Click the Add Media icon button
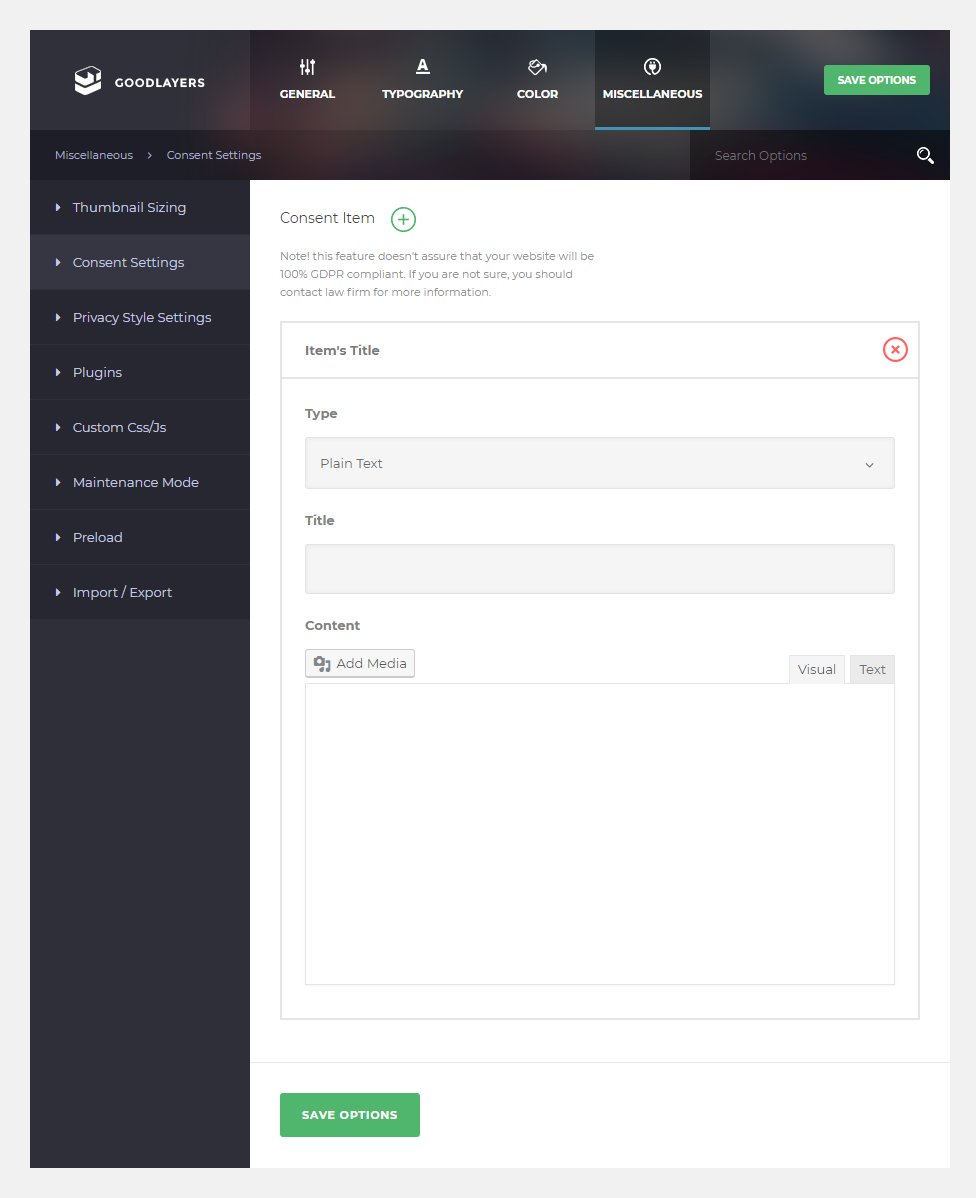 click(360, 663)
